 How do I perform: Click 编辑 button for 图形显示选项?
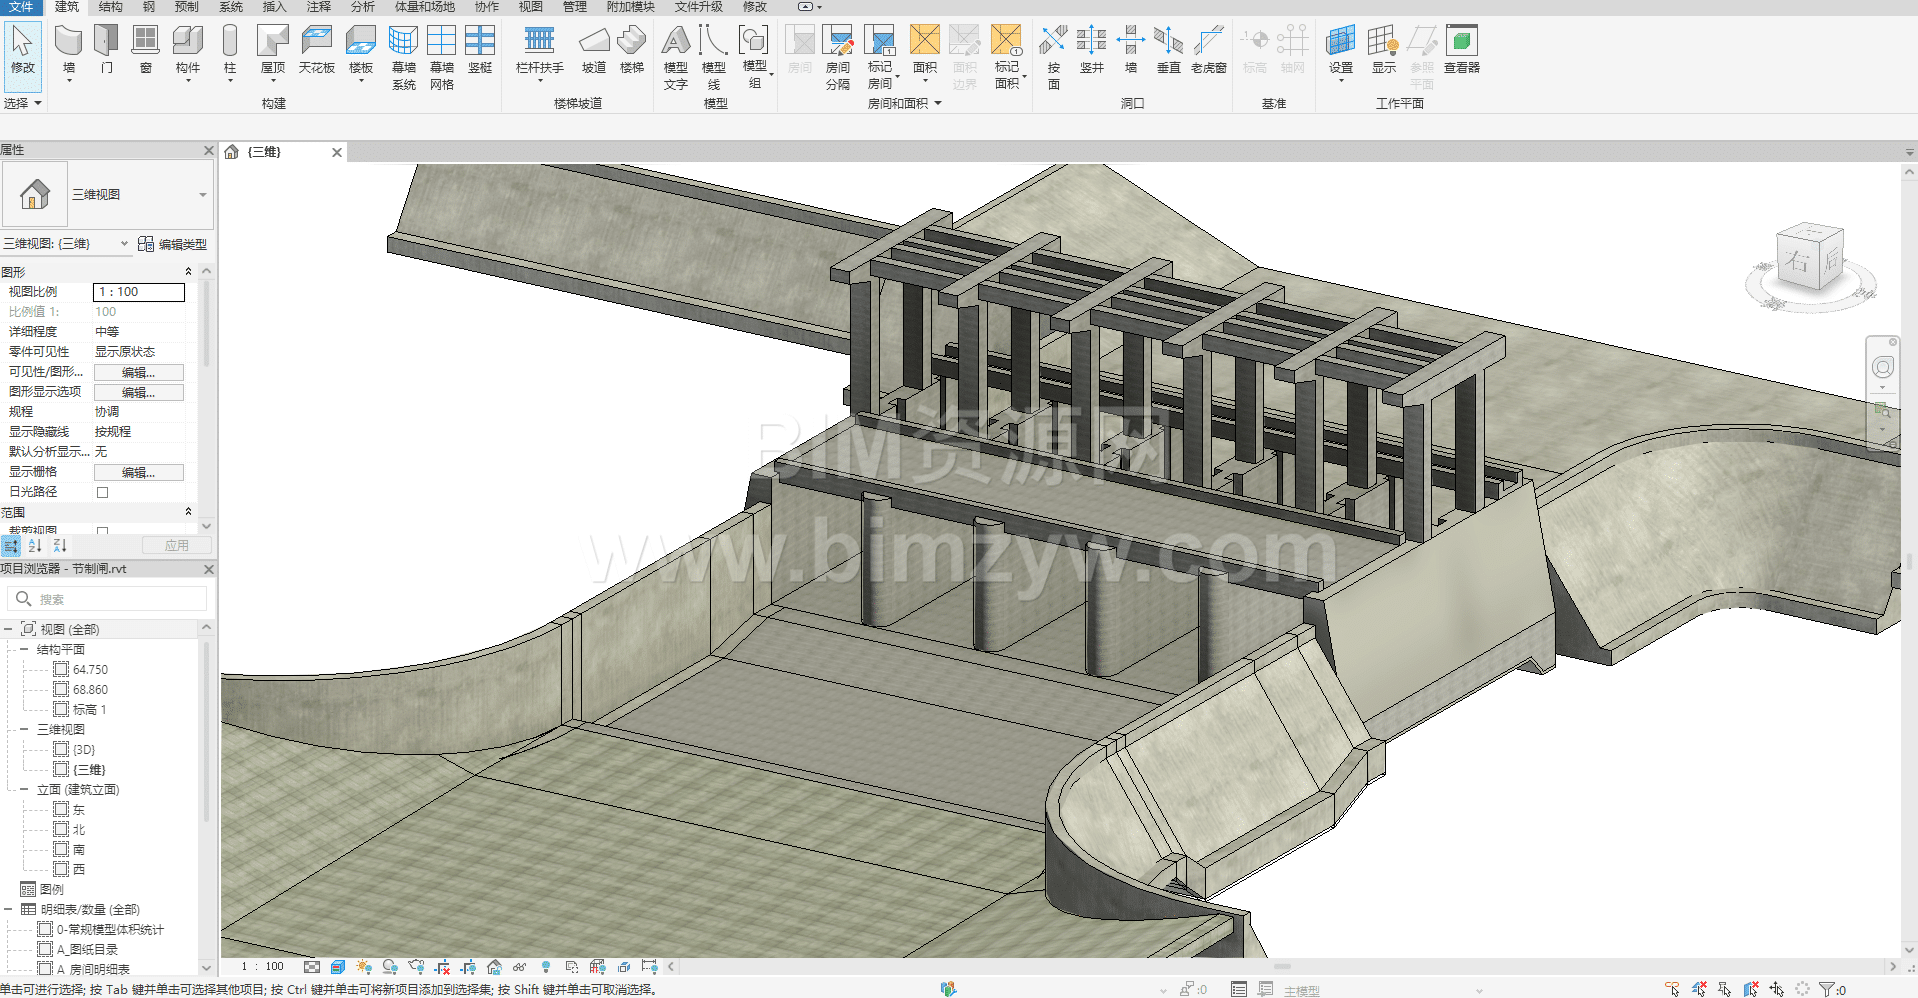tap(138, 392)
